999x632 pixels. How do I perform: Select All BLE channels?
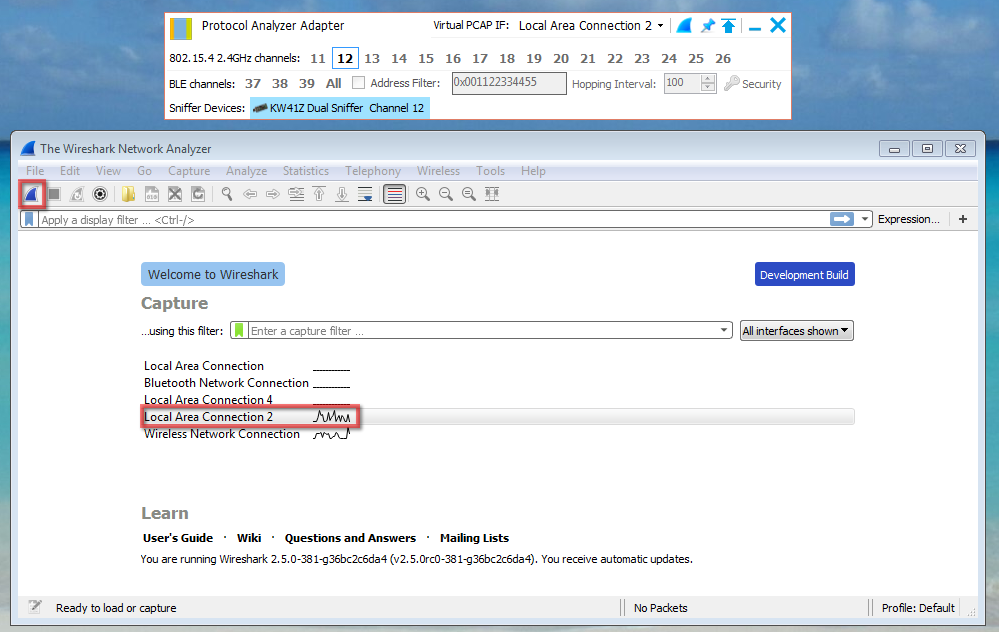[x=334, y=83]
